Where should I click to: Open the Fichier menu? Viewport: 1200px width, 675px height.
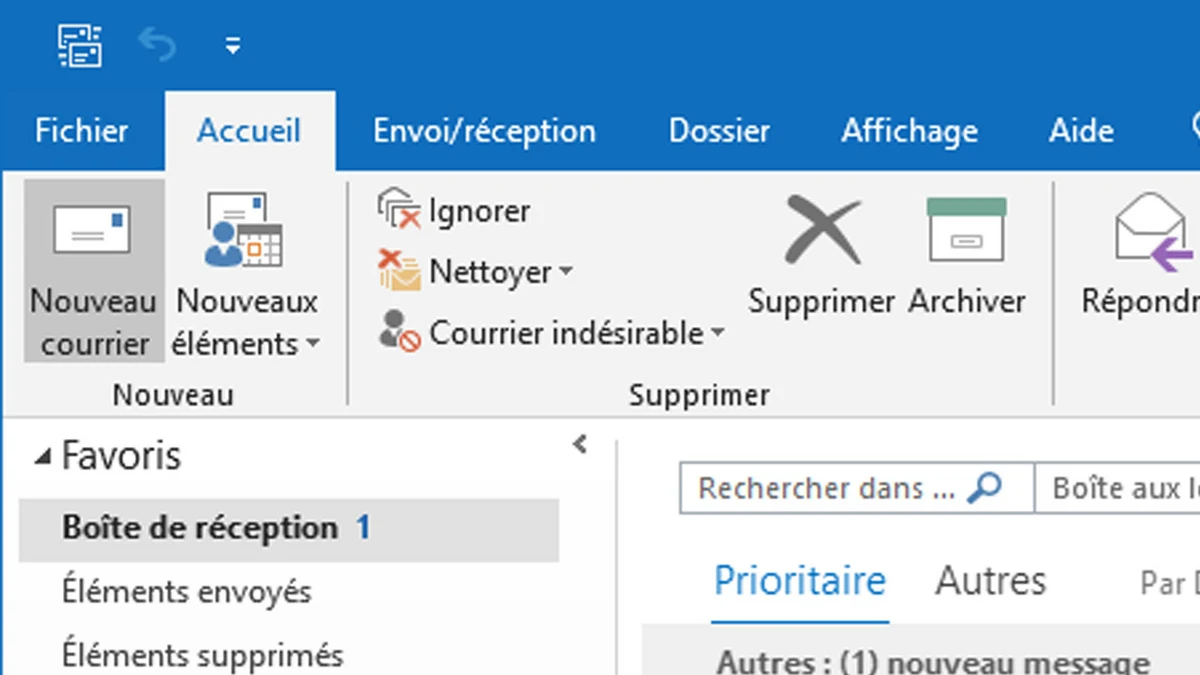point(80,130)
